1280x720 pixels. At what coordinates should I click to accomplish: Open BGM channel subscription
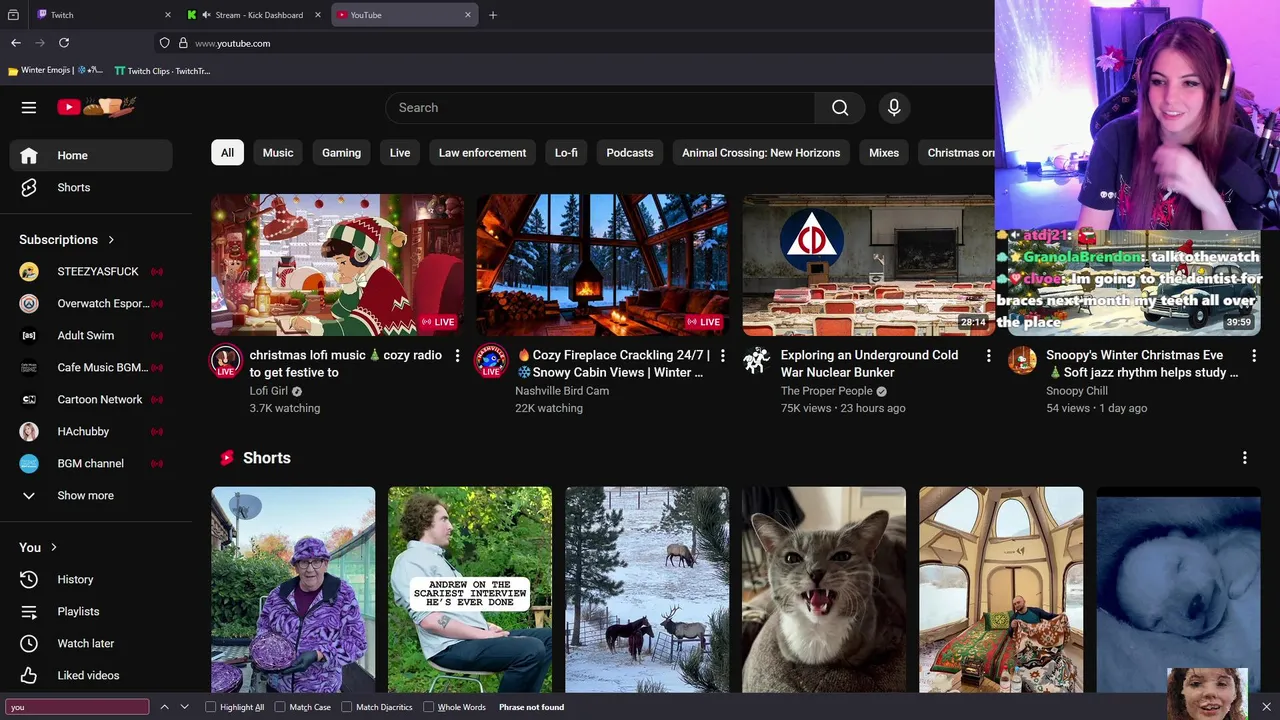(92, 464)
